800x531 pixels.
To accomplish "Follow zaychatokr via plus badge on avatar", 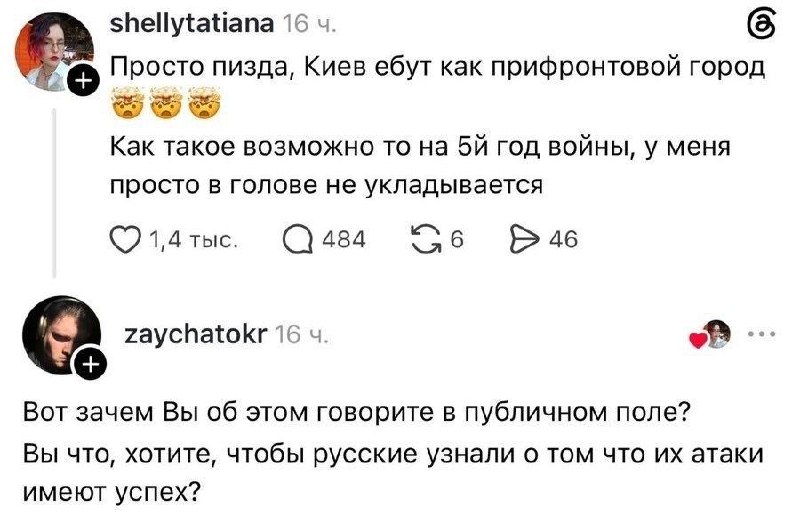I will coord(91,365).
